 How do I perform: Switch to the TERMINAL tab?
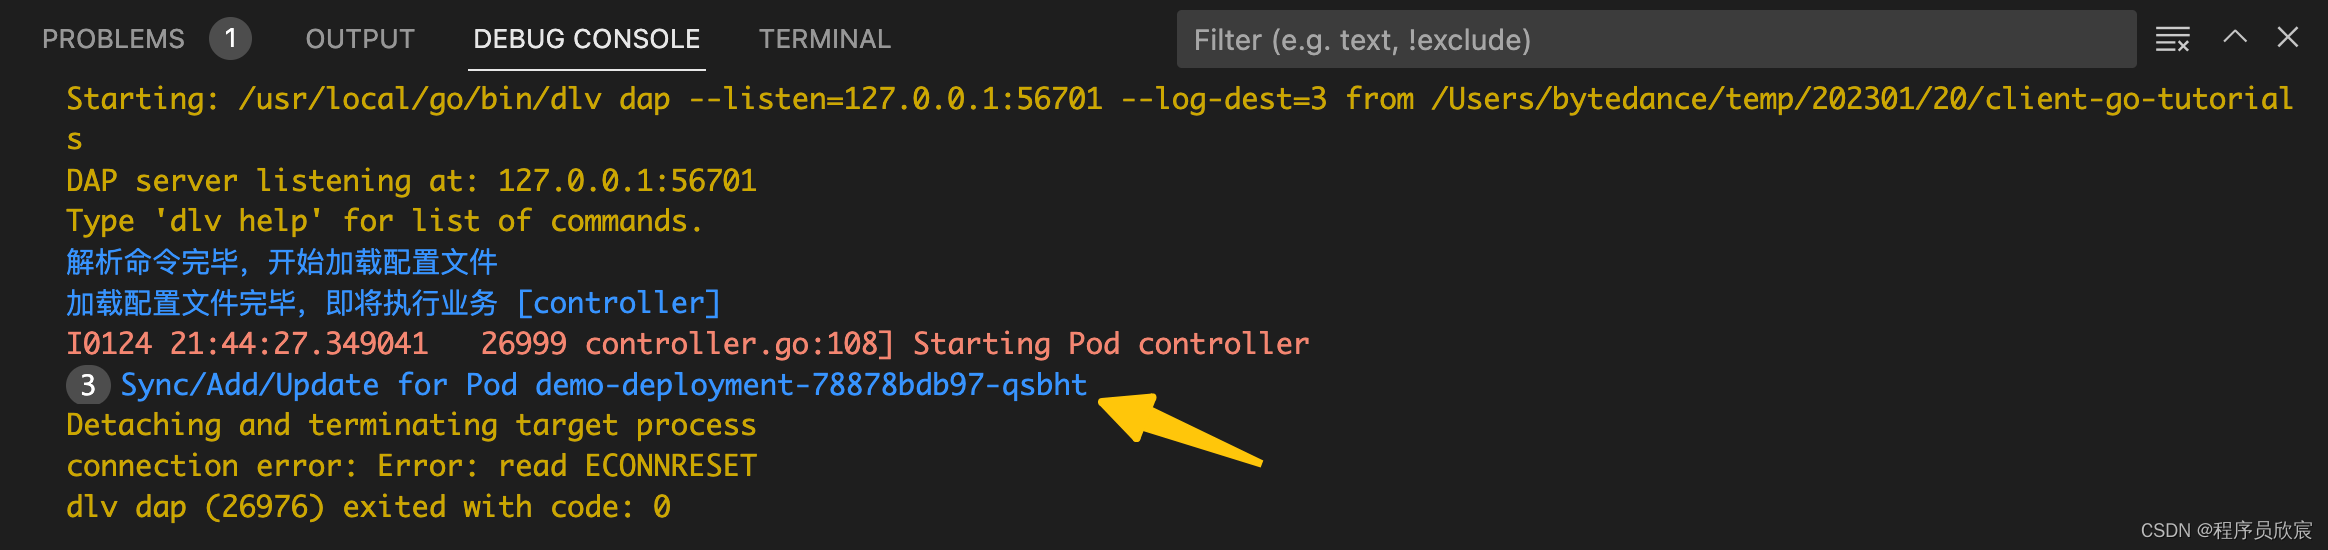824,39
